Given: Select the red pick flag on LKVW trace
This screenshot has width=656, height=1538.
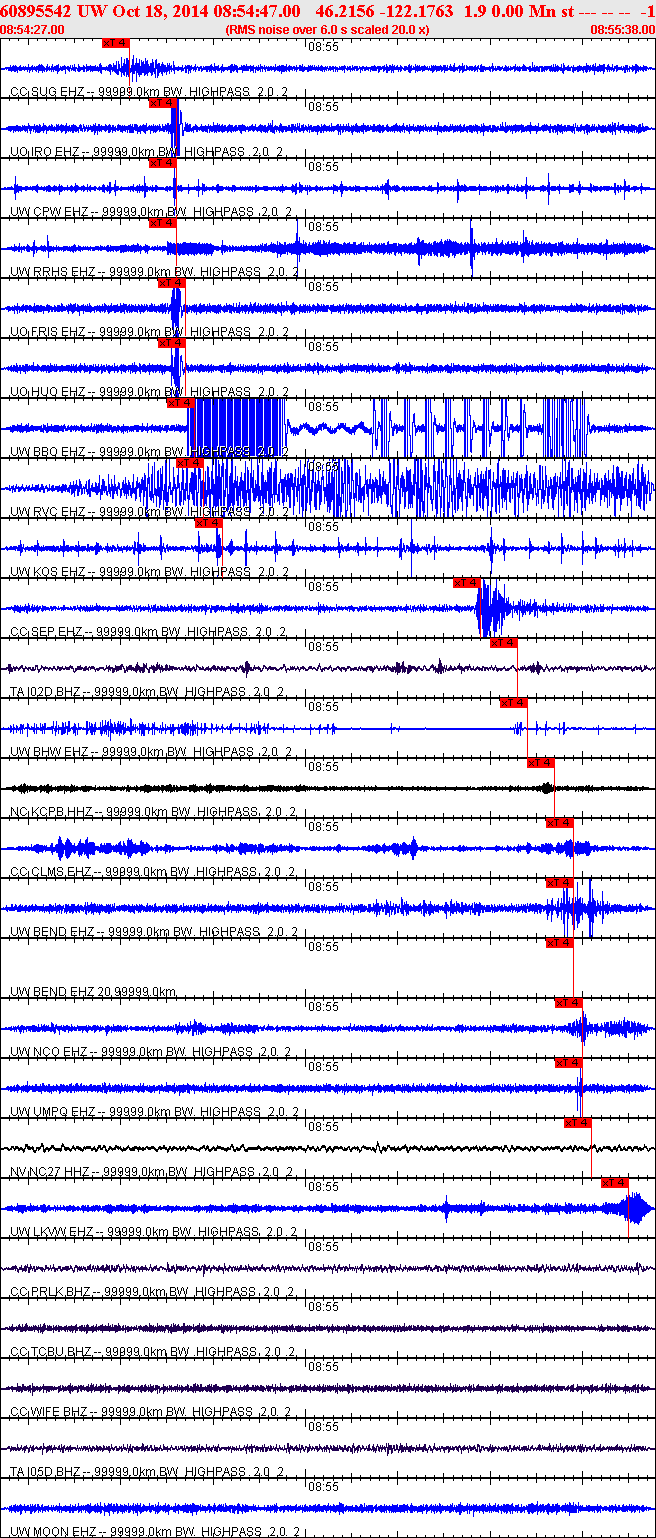Looking at the screenshot, I should (614, 1183).
